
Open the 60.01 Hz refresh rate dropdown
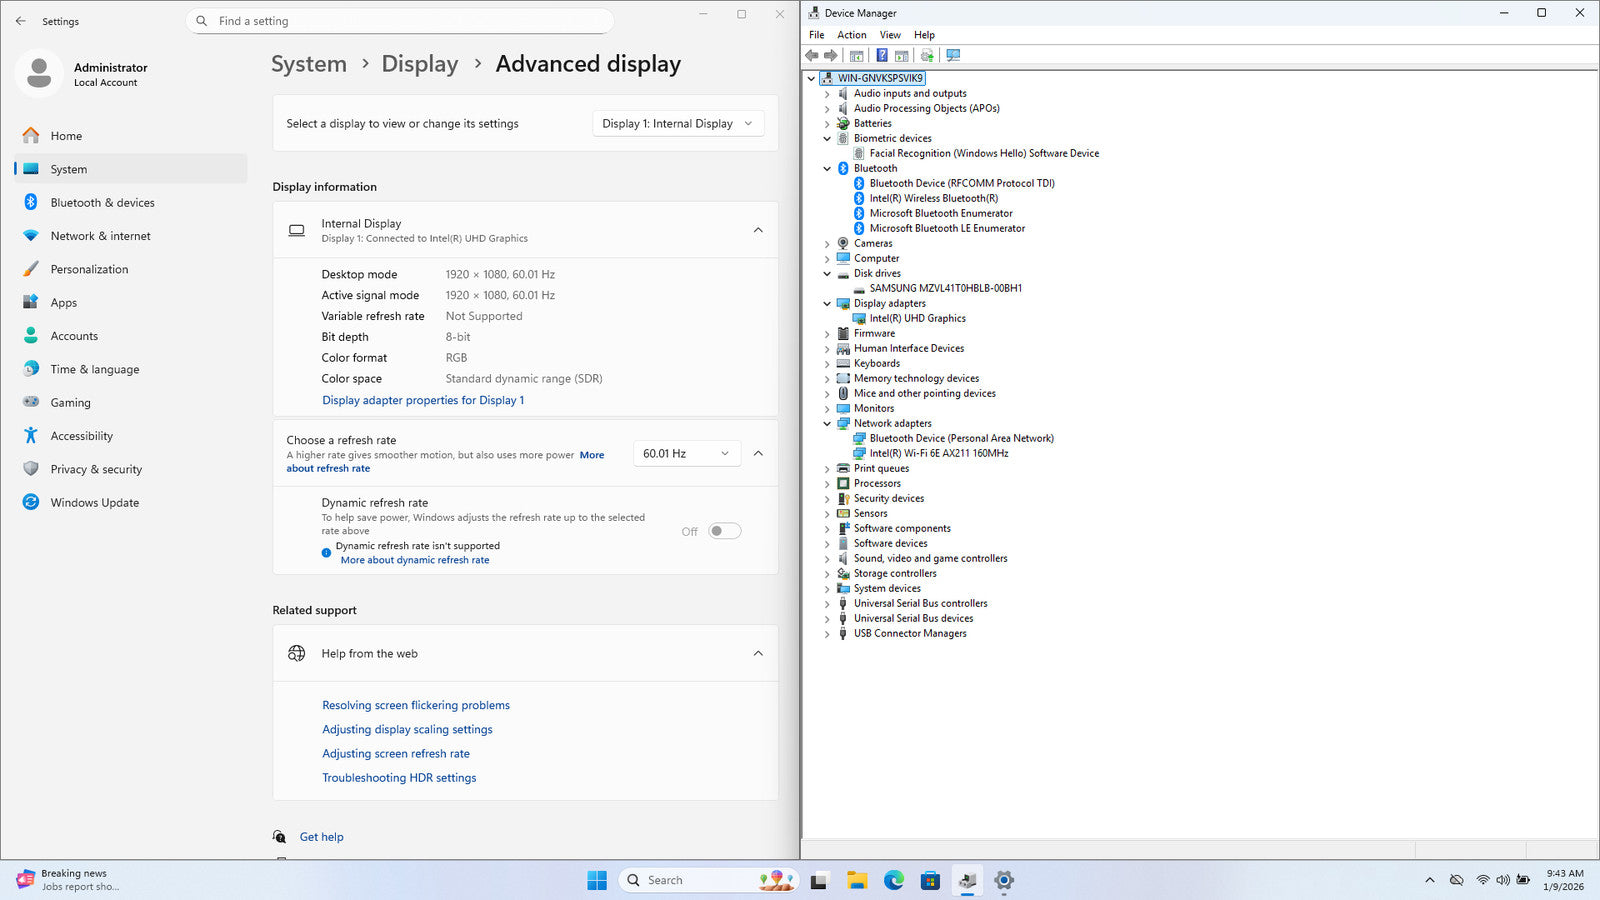tap(686, 454)
